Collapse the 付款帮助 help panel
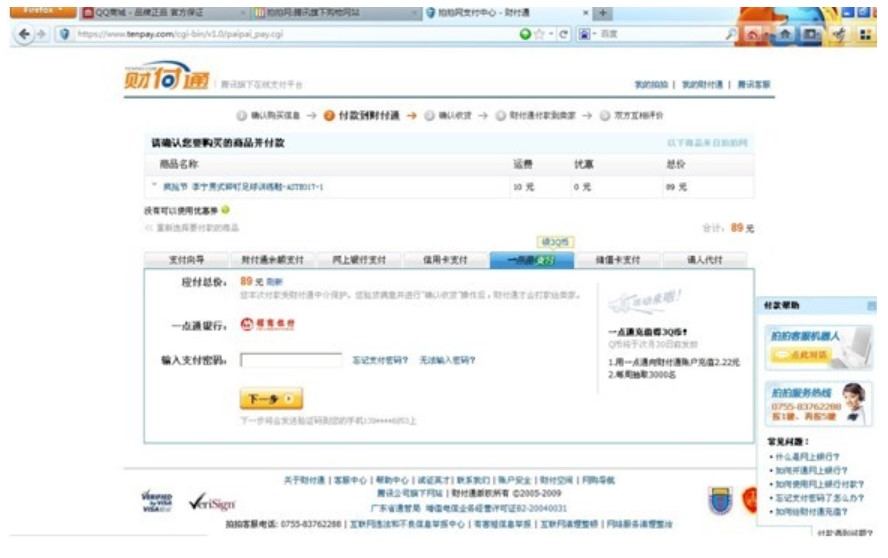Image resolution: width=888 pixels, height=558 pixels. point(872,306)
